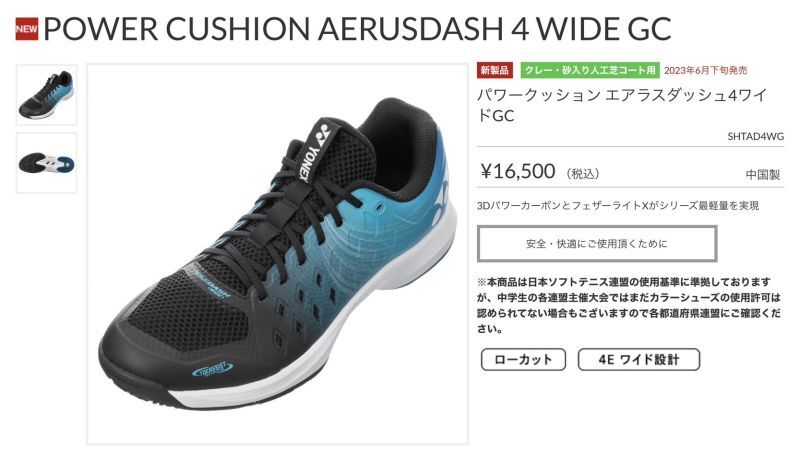Click the 2023年6月下旬発売 release date text

coord(706,70)
